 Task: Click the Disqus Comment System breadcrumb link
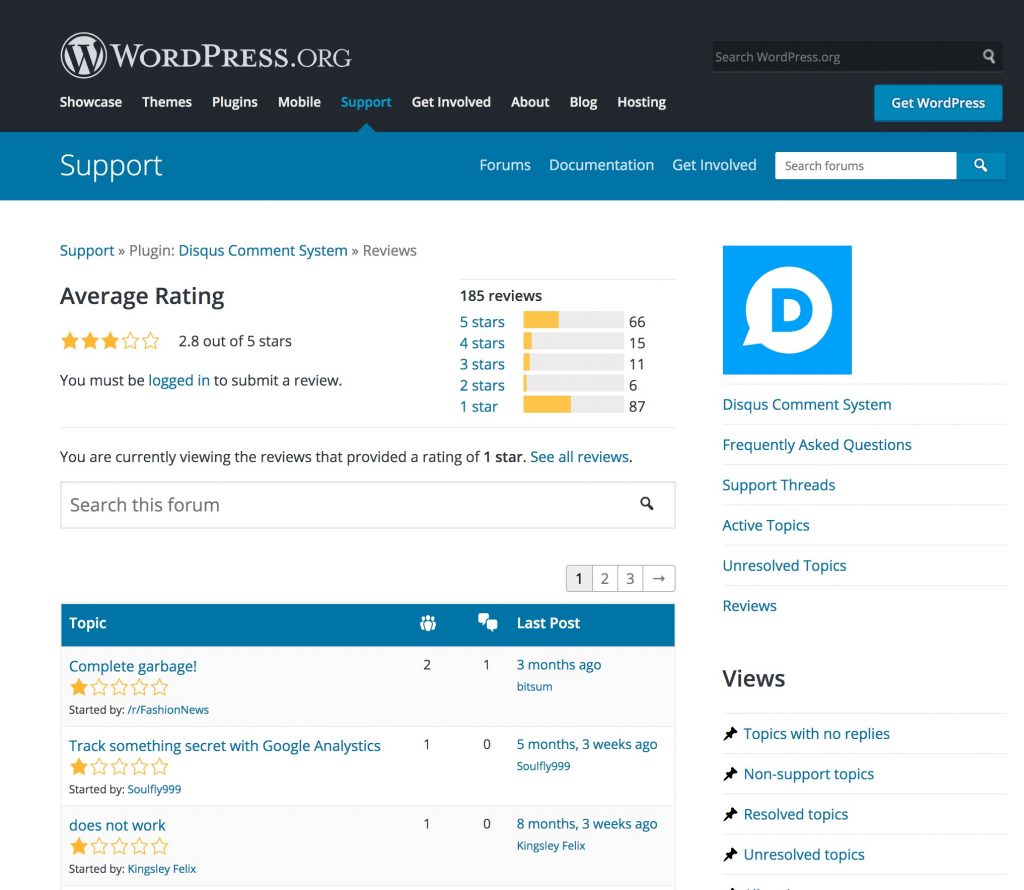coord(263,251)
